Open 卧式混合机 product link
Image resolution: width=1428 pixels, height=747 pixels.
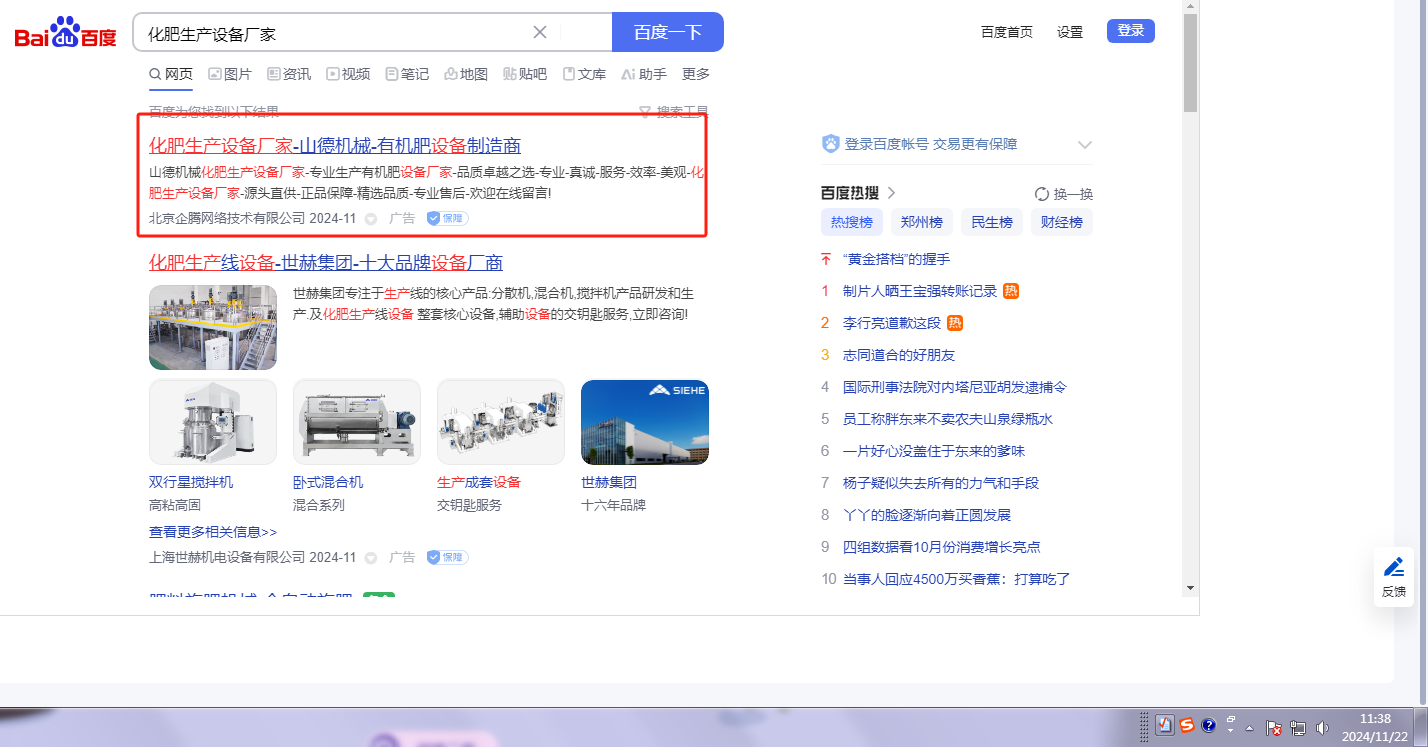point(328,482)
